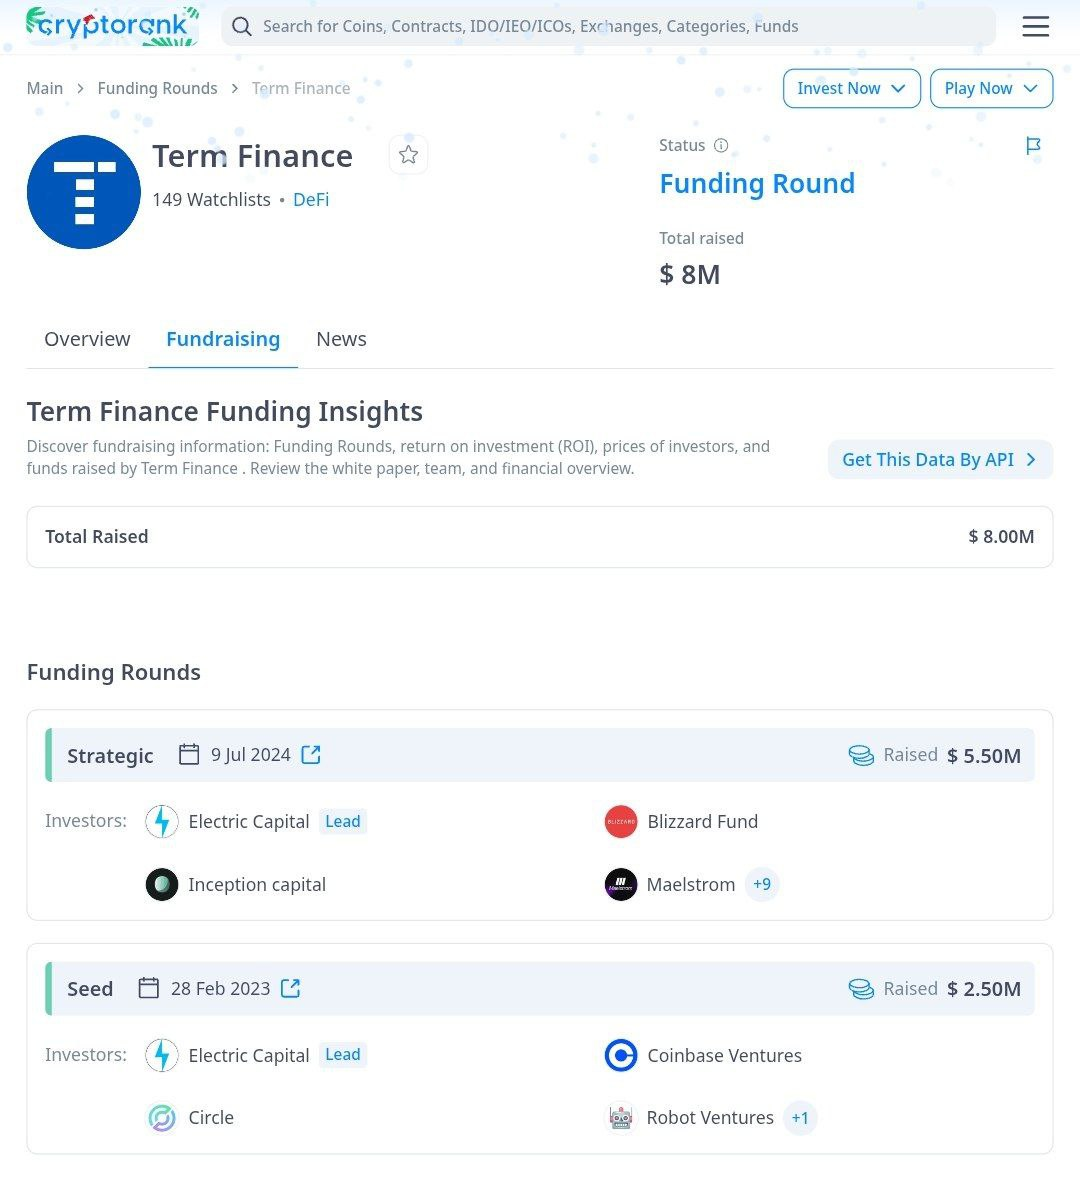The width and height of the screenshot is (1080, 1192).
Task: Click the Cryptorank logo
Action: tap(112, 26)
